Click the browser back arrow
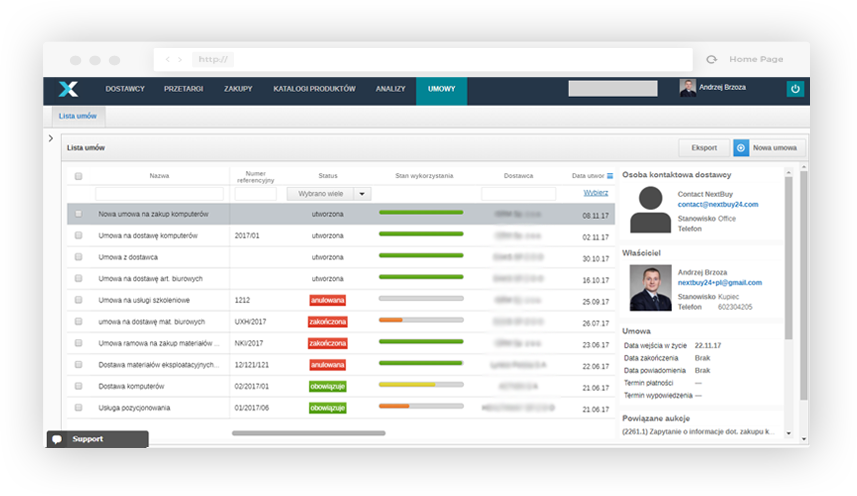Image resolution: width=857 pixels, height=496 pixels. click(x=167, y=60)
